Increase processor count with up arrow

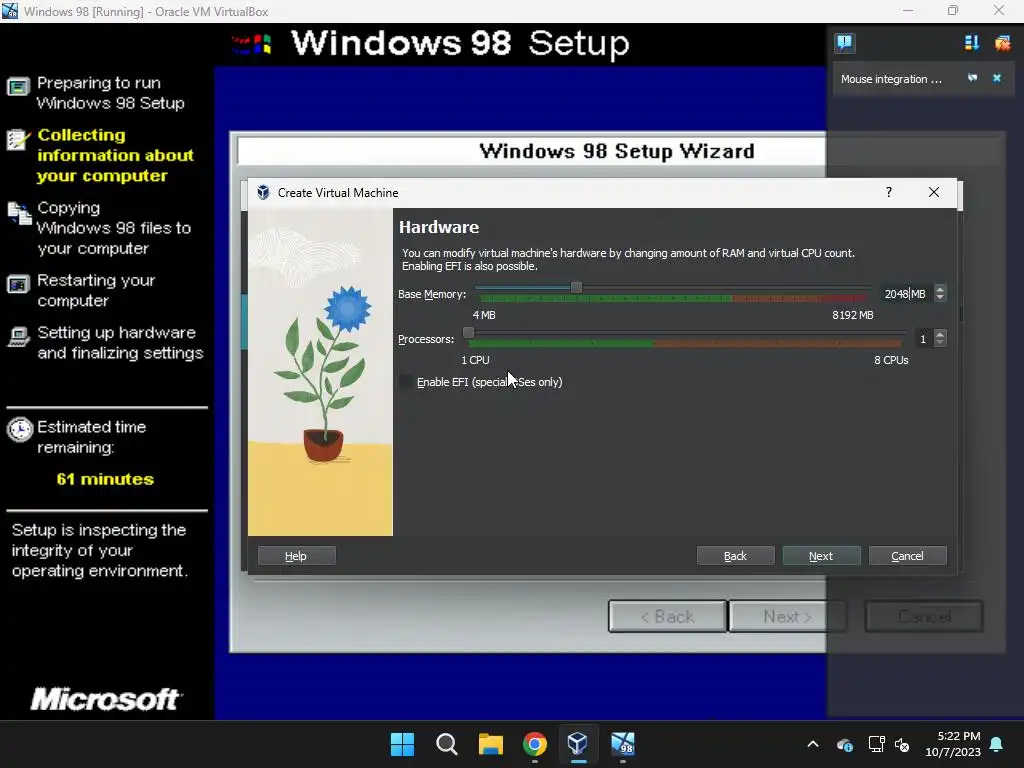pos(940,335)
